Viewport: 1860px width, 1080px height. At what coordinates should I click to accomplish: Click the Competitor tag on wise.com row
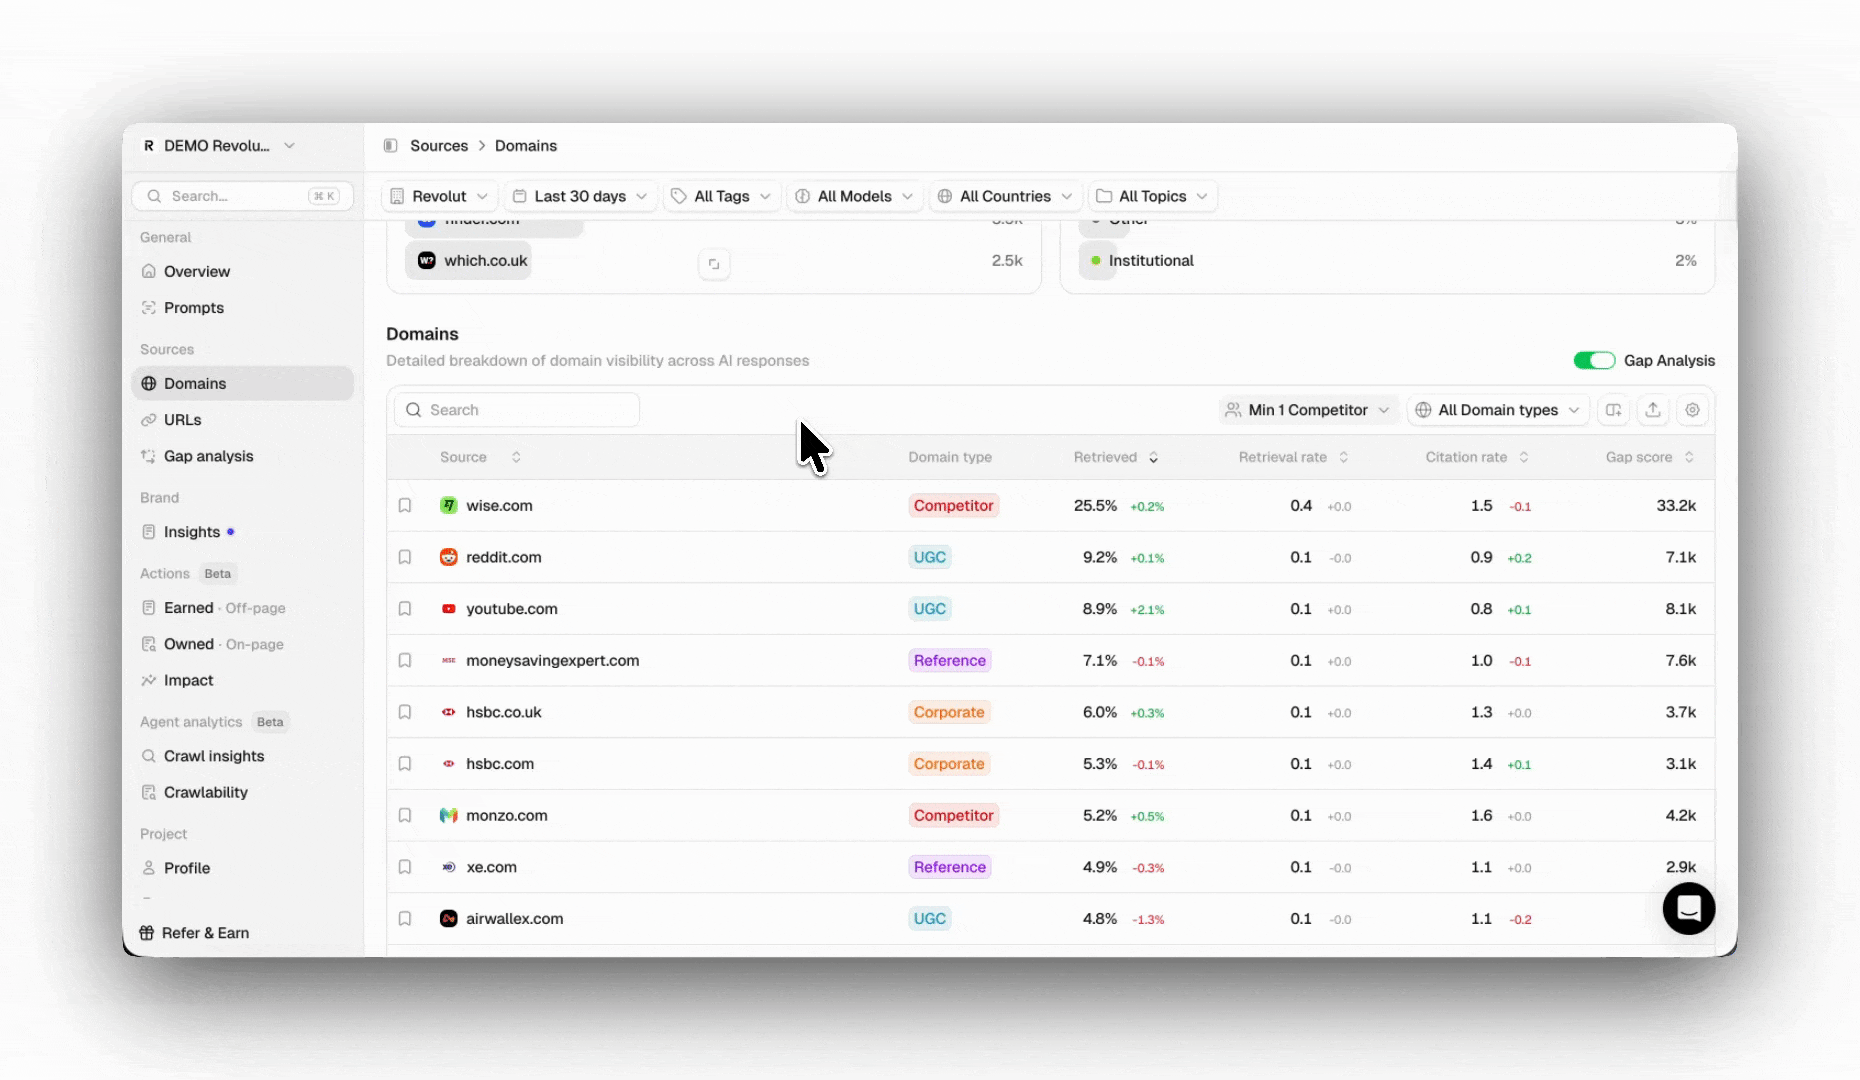click(x=954, y=506)
